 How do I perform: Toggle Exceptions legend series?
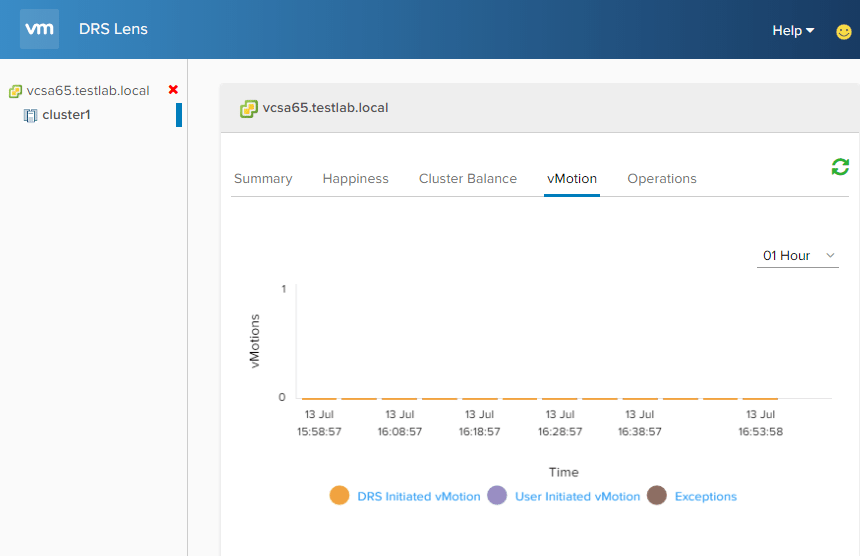pos(705,496)
